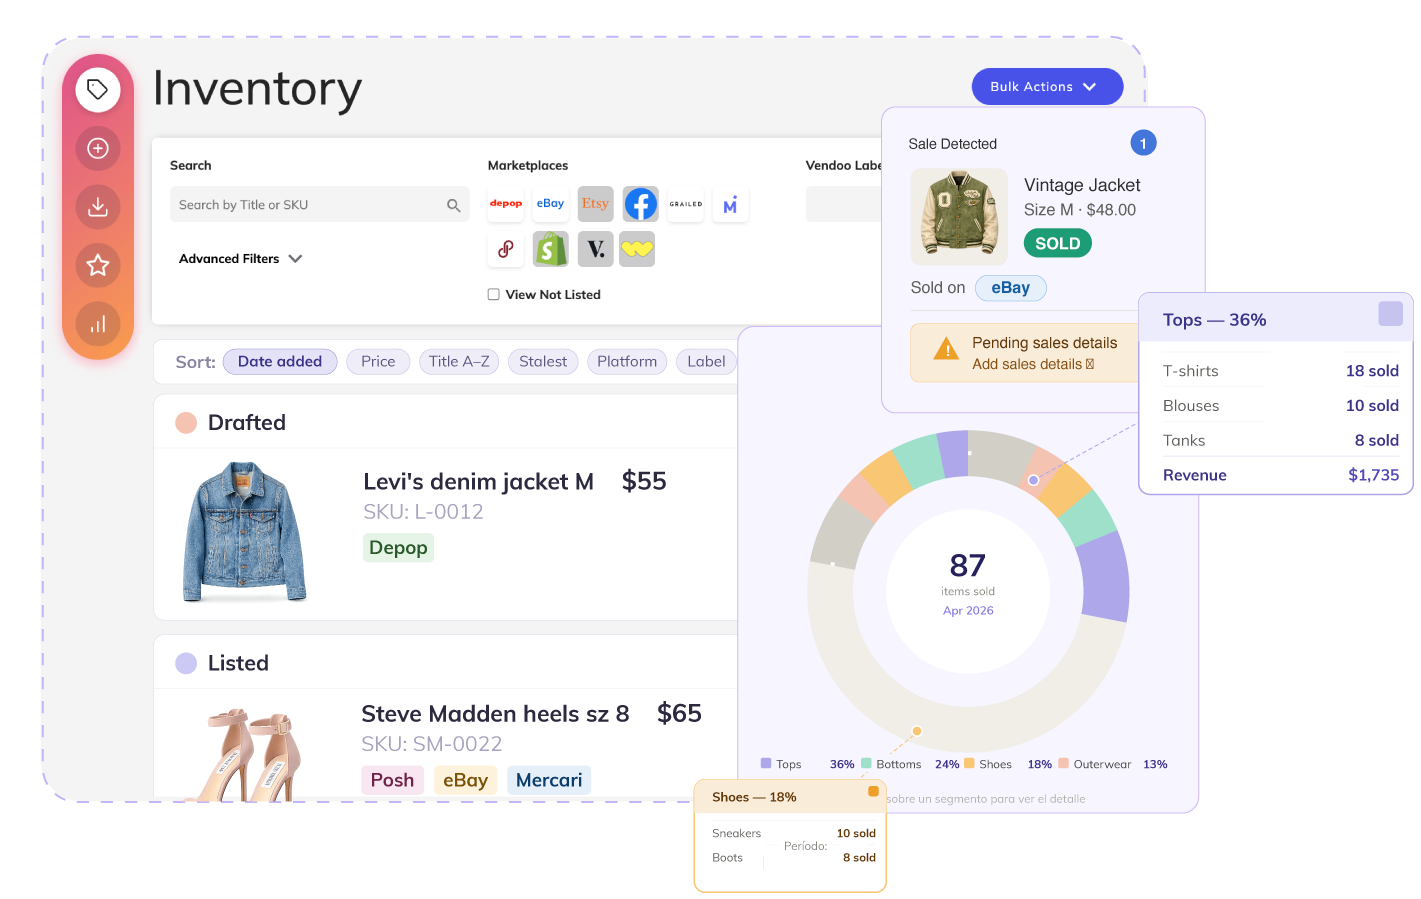The image size is (1421, 899).
Task: Select the Poshmark marketplace icon
Action: [506, 249]
